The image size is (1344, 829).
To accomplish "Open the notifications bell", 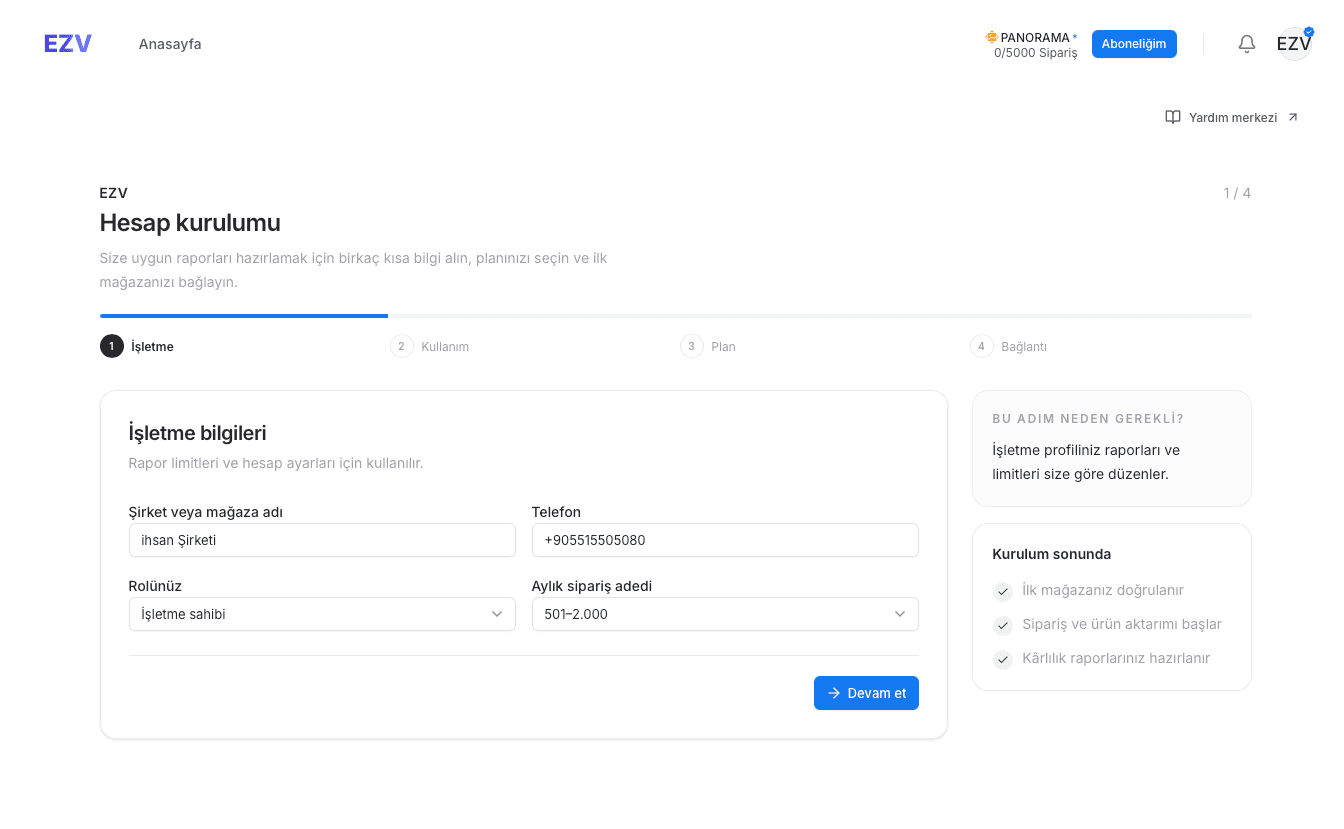I will [x=1247, y=44].
